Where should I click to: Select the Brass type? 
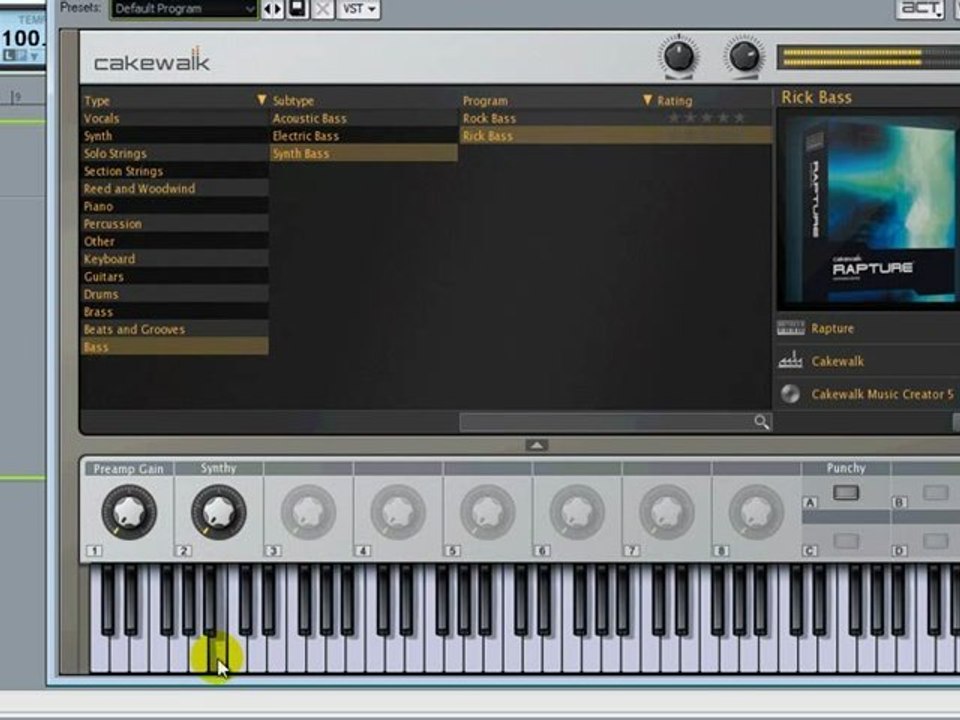pyautogui.click(x=174, y=312)
